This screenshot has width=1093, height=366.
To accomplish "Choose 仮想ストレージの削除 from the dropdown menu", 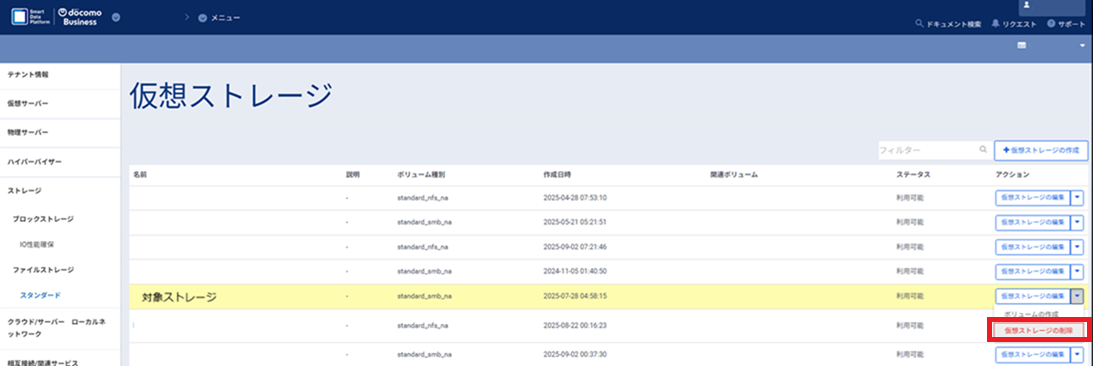I will coord(1038,330).
